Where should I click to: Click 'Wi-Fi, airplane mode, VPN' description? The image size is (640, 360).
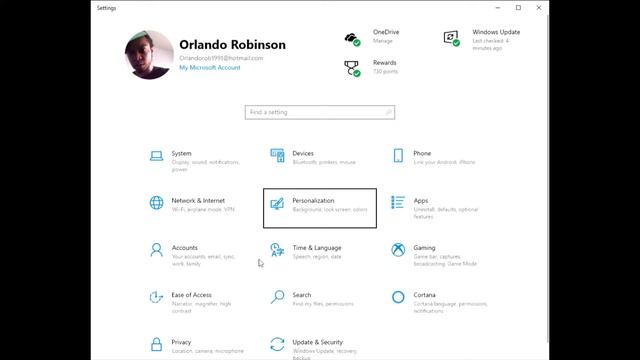tap(203, 209)
